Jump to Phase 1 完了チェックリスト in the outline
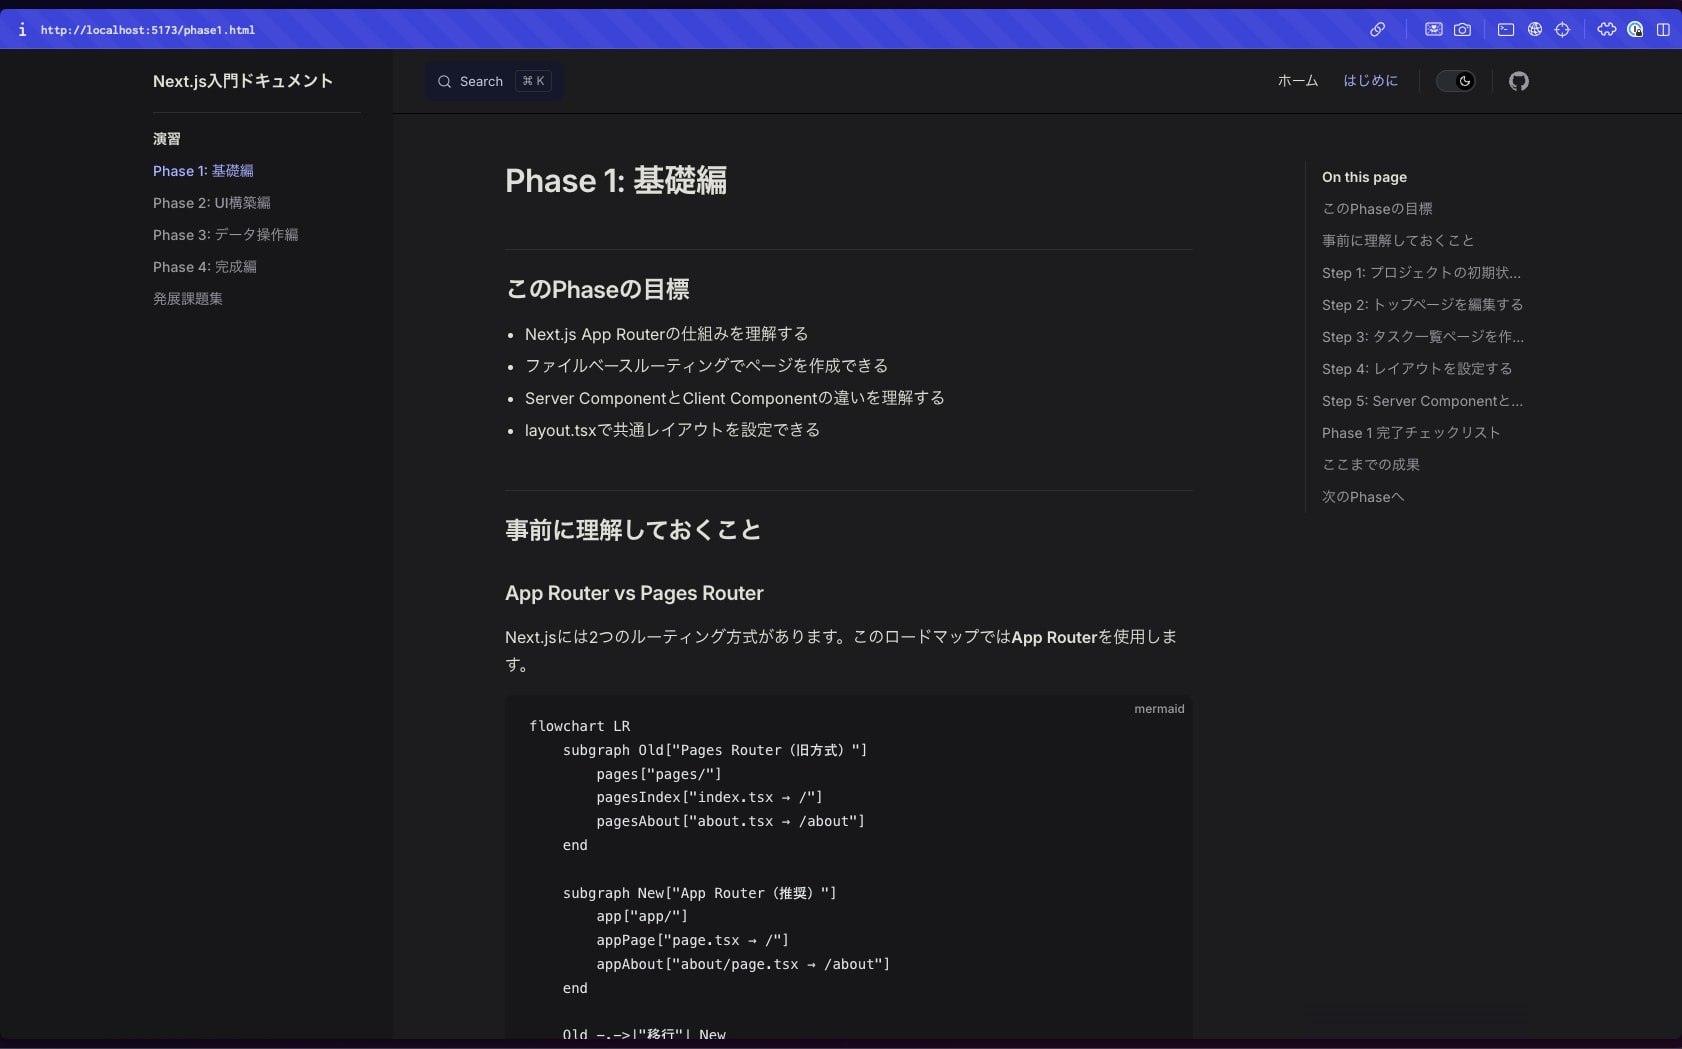The image size is (1682, 1049). point(1410,433)
